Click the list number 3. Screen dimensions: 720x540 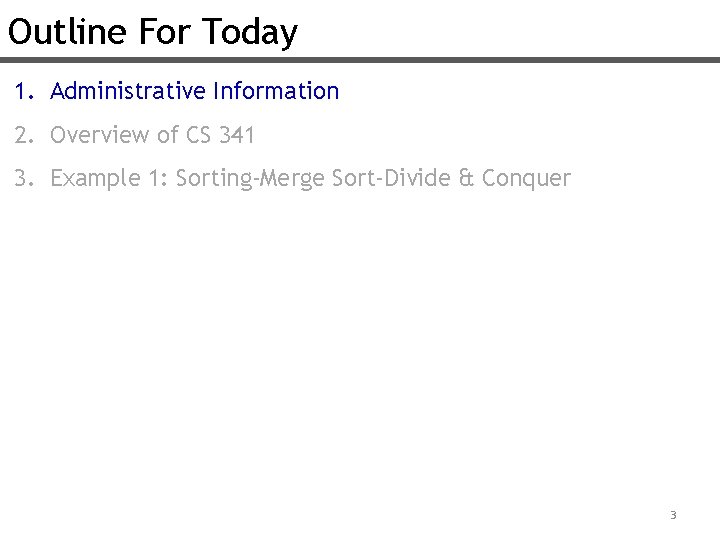point(24,178)
